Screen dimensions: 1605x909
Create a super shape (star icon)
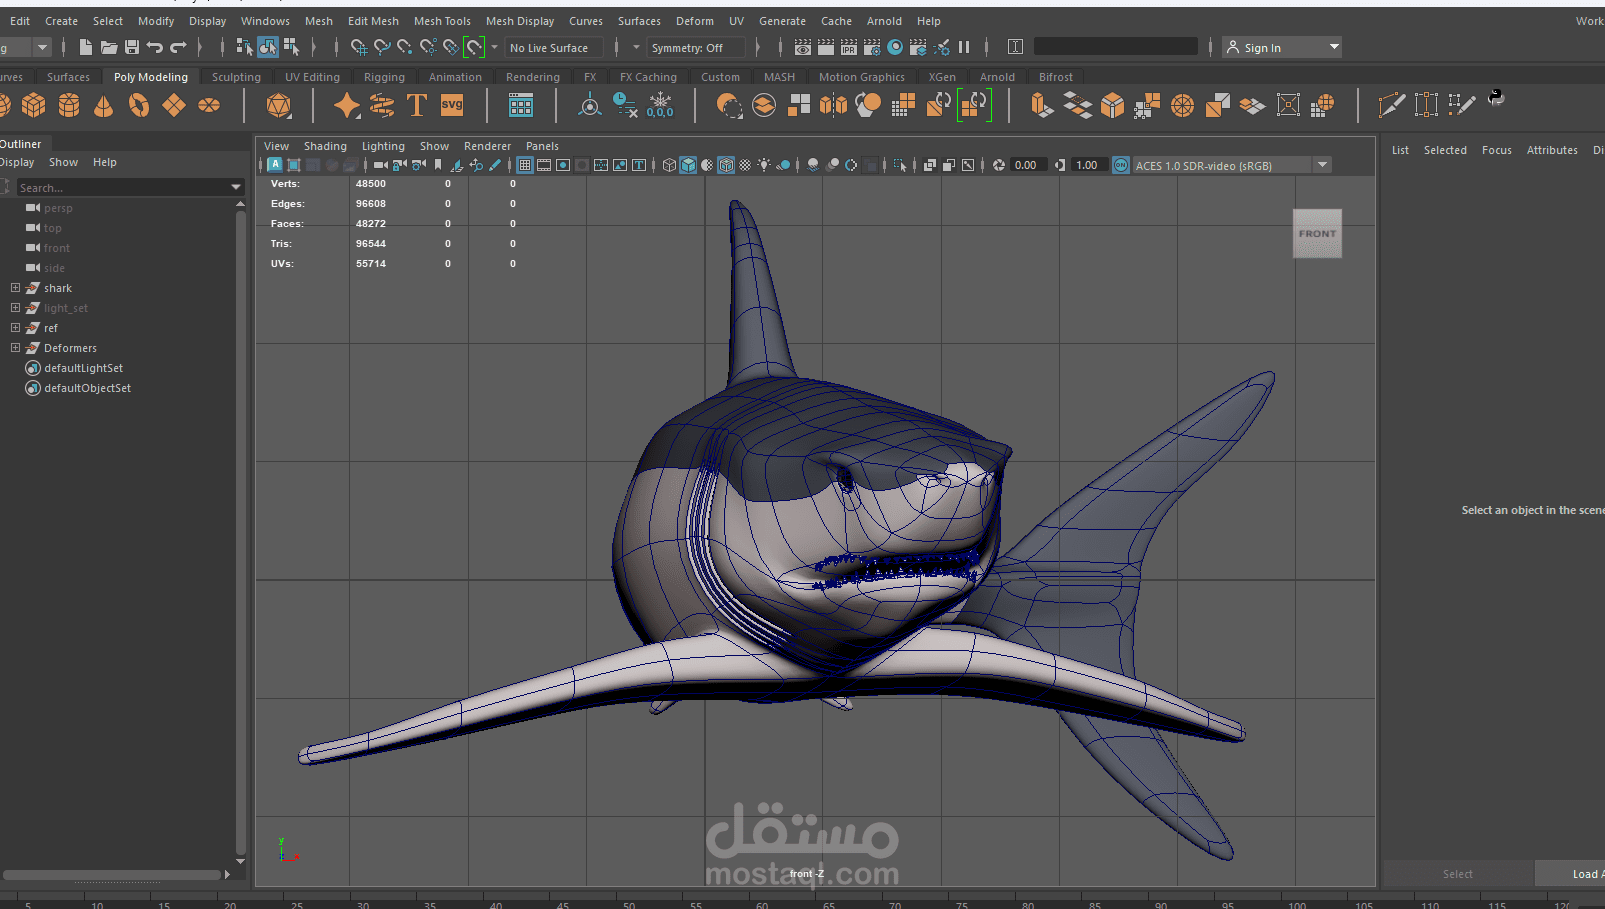click(x=347, y=105)
